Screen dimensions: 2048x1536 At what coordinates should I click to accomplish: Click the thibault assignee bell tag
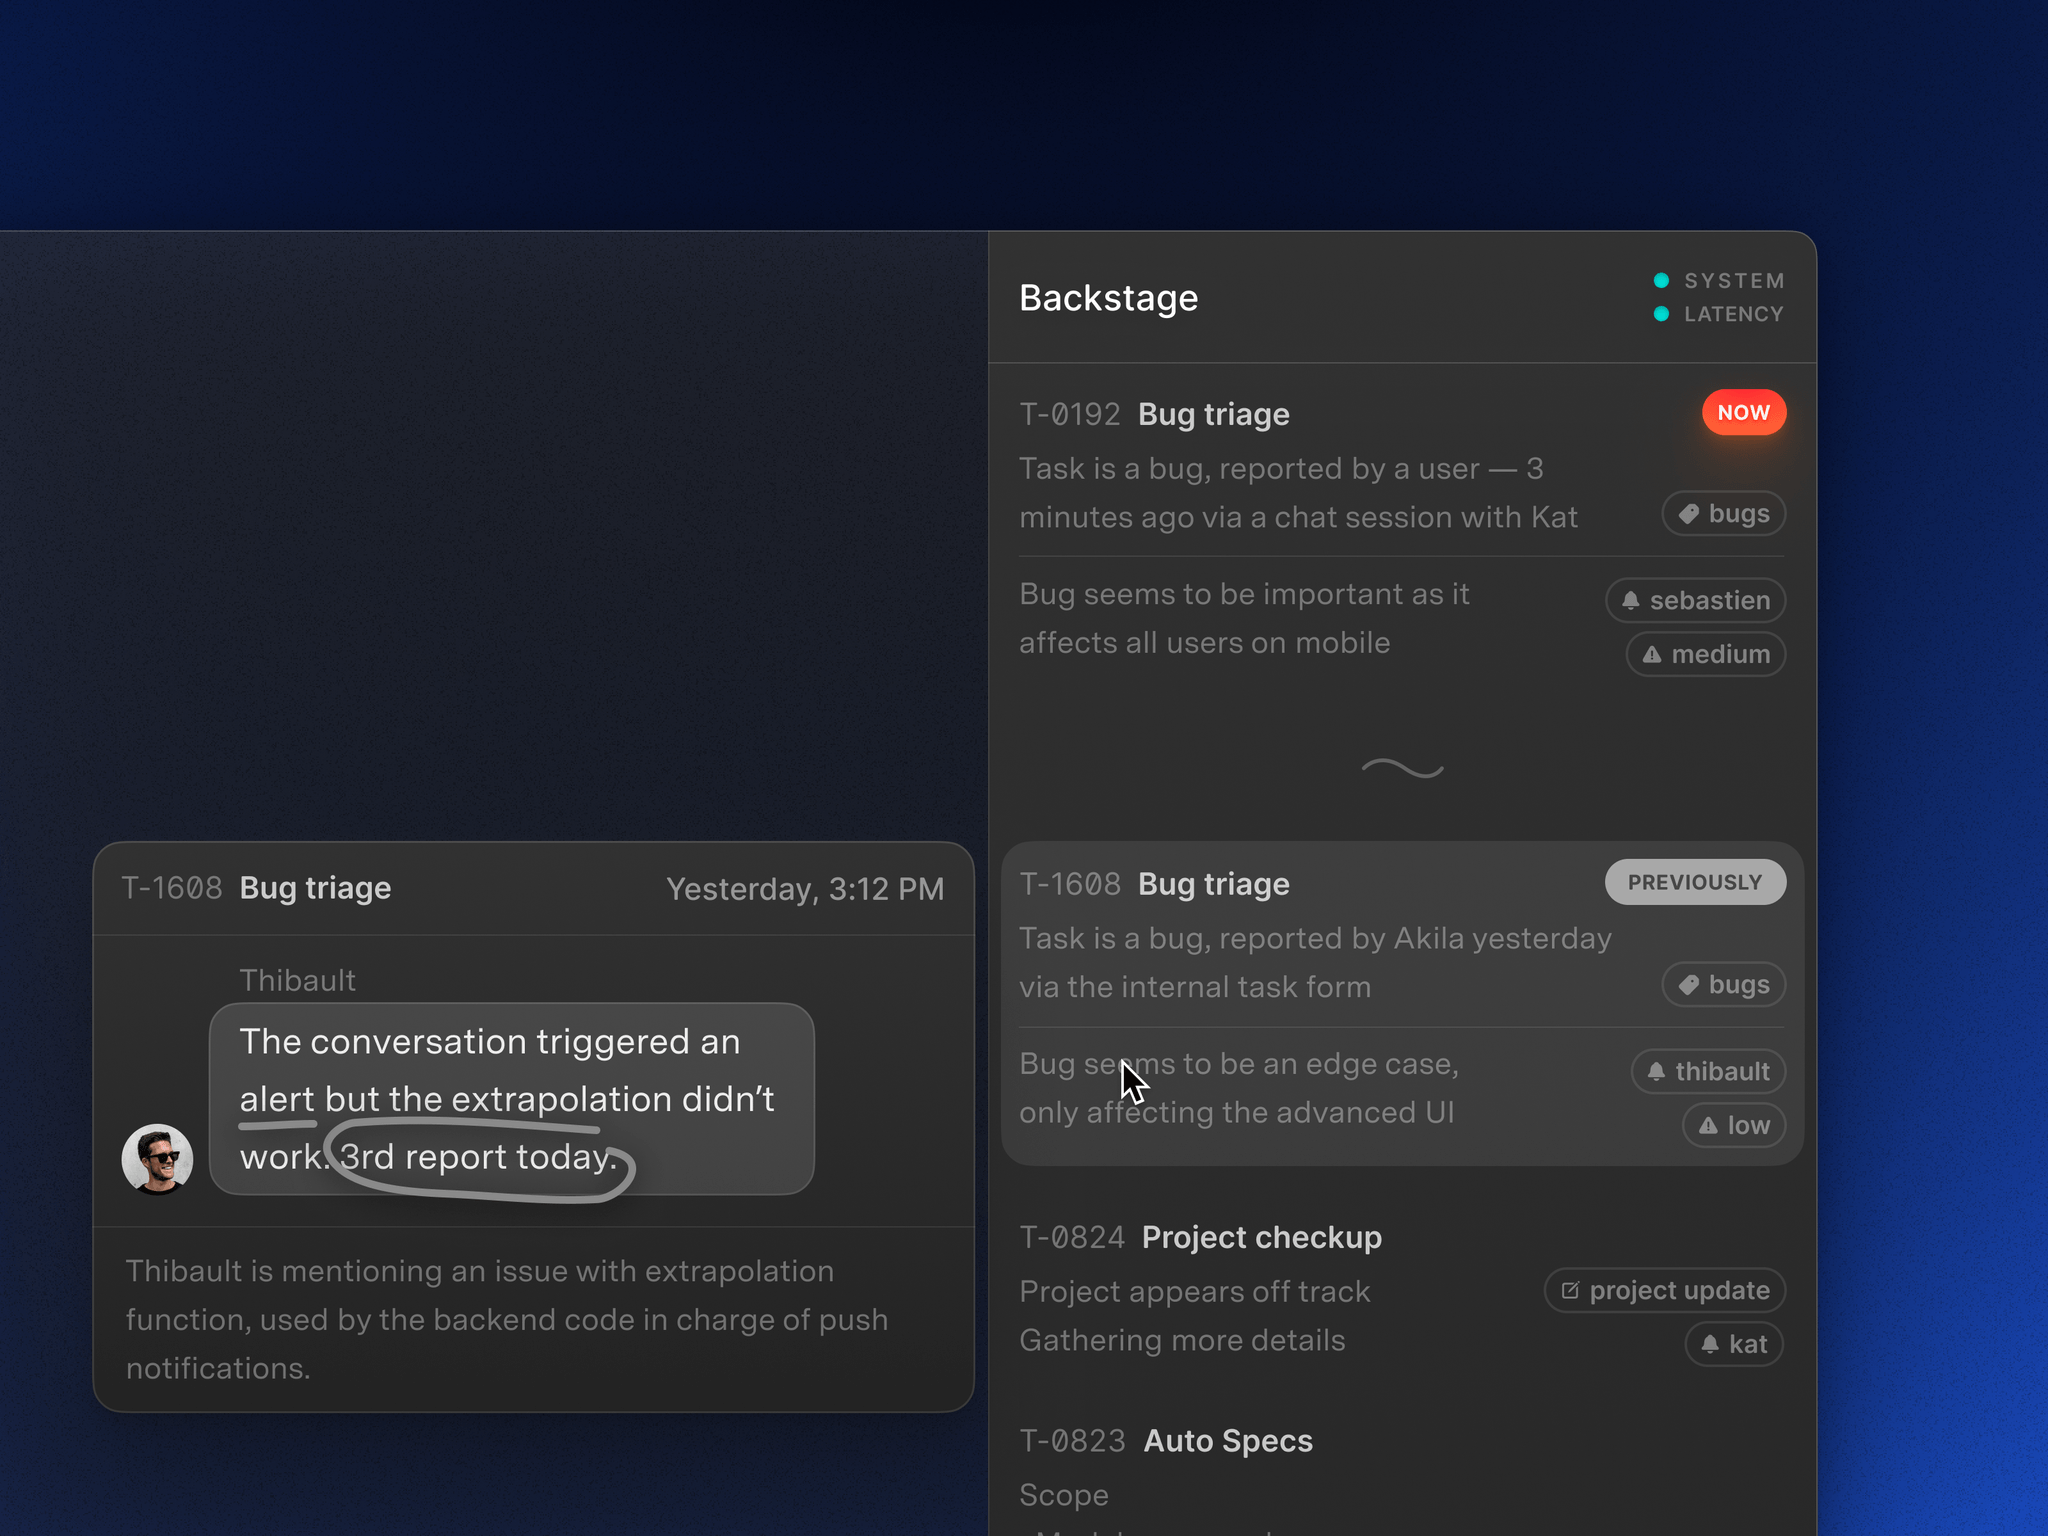tap(1708, 1071)
